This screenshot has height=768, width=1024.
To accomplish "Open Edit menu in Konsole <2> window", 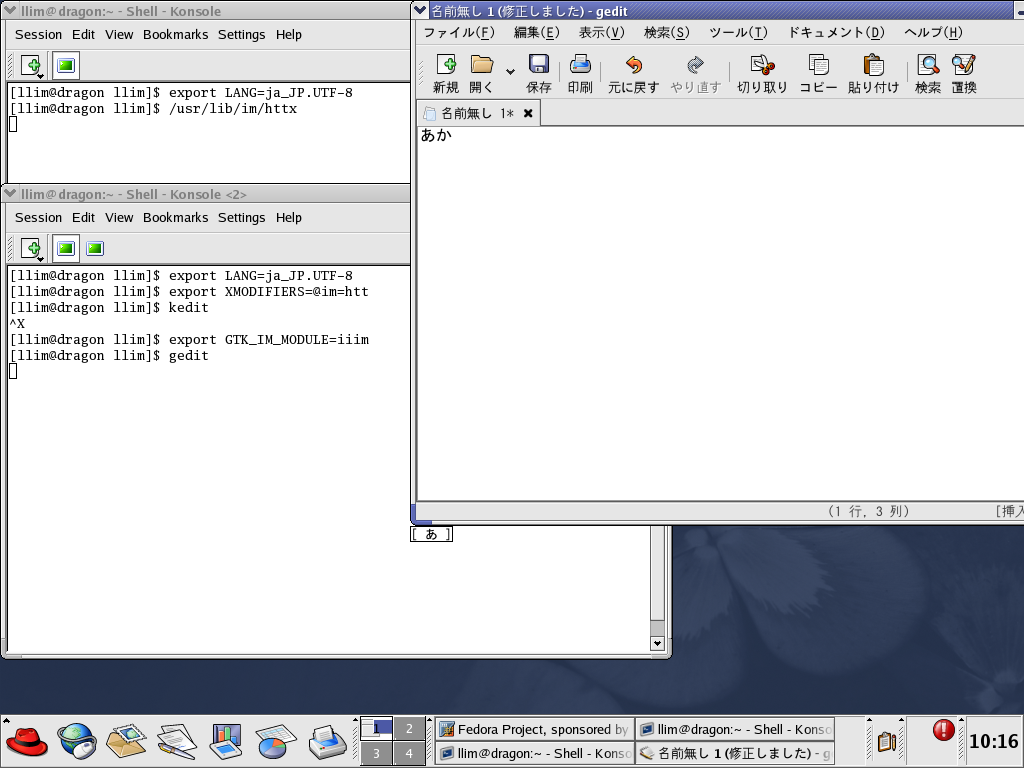I will 83,217.
